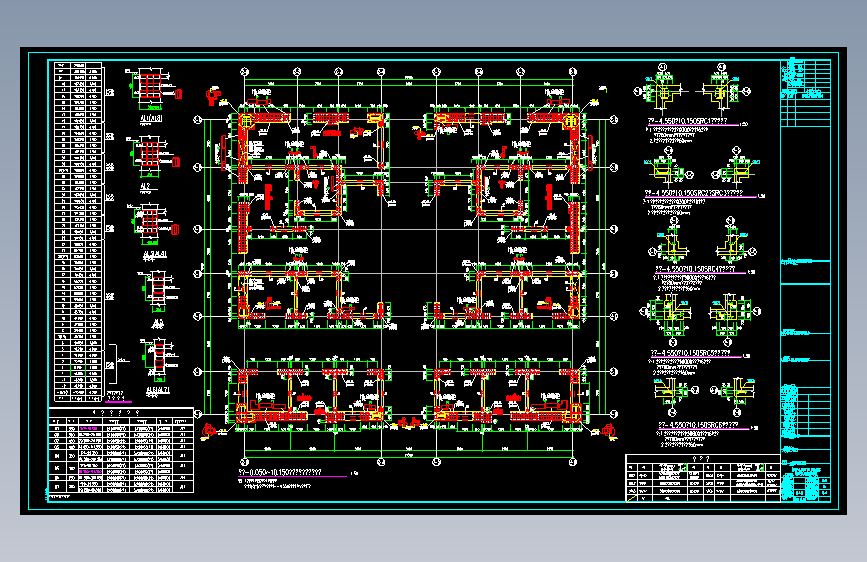Select the bottom beam section detail beside the table
Screen dimensions: 867x562
point(158,360)
